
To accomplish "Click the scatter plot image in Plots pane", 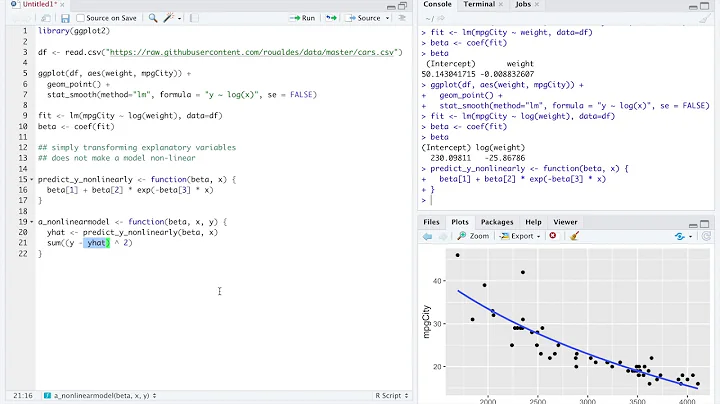I will click(566, 324).
